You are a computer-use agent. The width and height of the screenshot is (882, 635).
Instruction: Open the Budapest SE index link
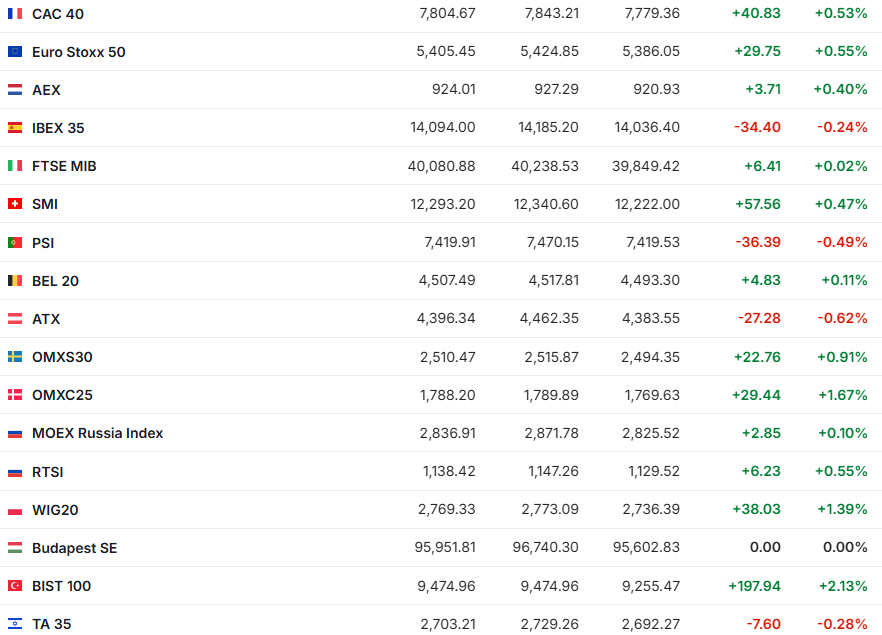74,548
